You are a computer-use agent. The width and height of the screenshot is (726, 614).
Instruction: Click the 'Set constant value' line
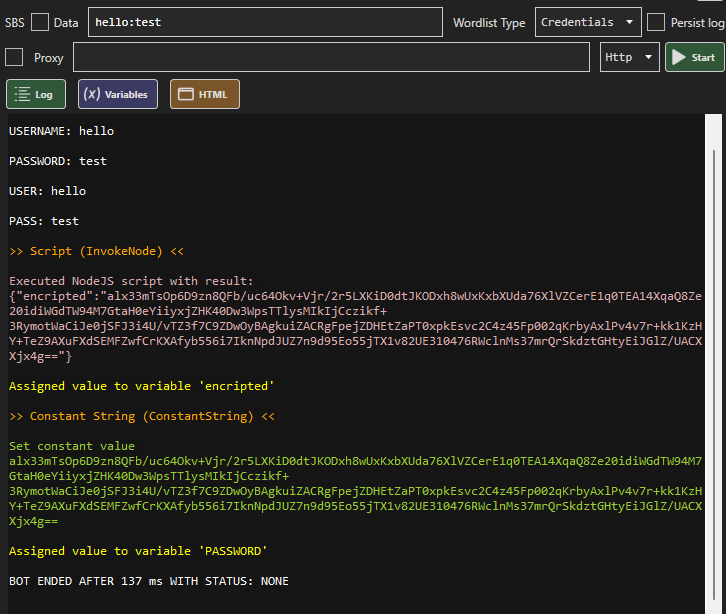[x=72, y=446]
